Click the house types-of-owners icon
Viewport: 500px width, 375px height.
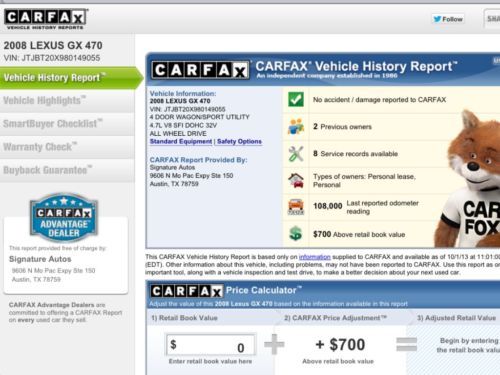coord(296,181)
